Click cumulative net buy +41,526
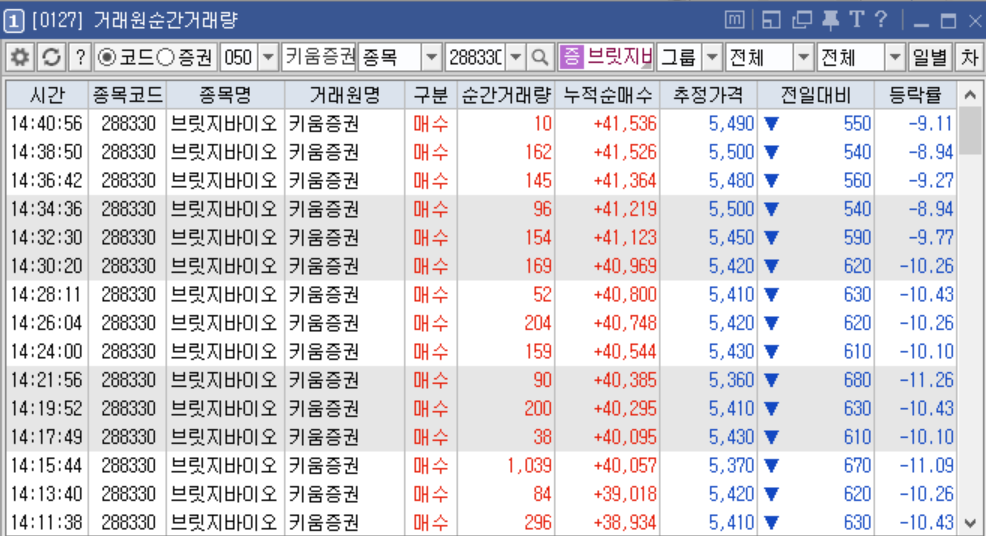This screenshot has width=986, height=536. click(625, 152)
